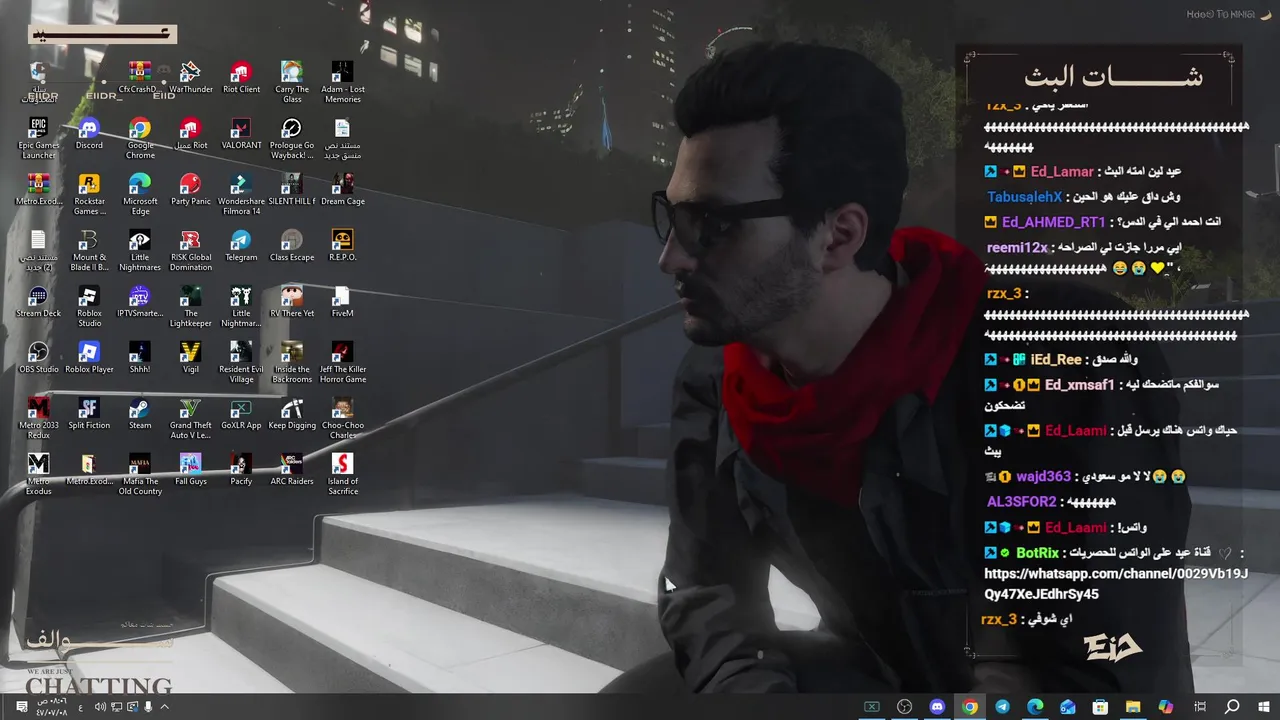Select Metro 2033 Redux desktop icon
The width and height of the screenshot is (1280, 720).
tap(38, 418)
